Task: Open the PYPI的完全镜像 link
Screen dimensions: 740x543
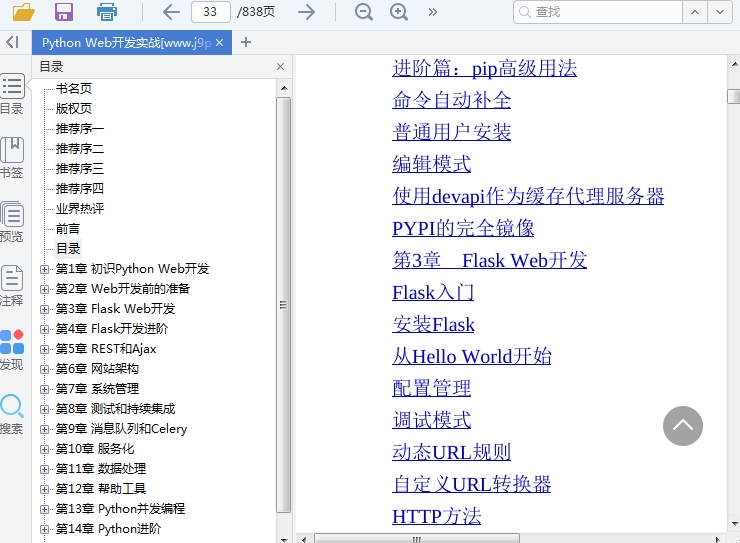Action: tap(463, 228)
